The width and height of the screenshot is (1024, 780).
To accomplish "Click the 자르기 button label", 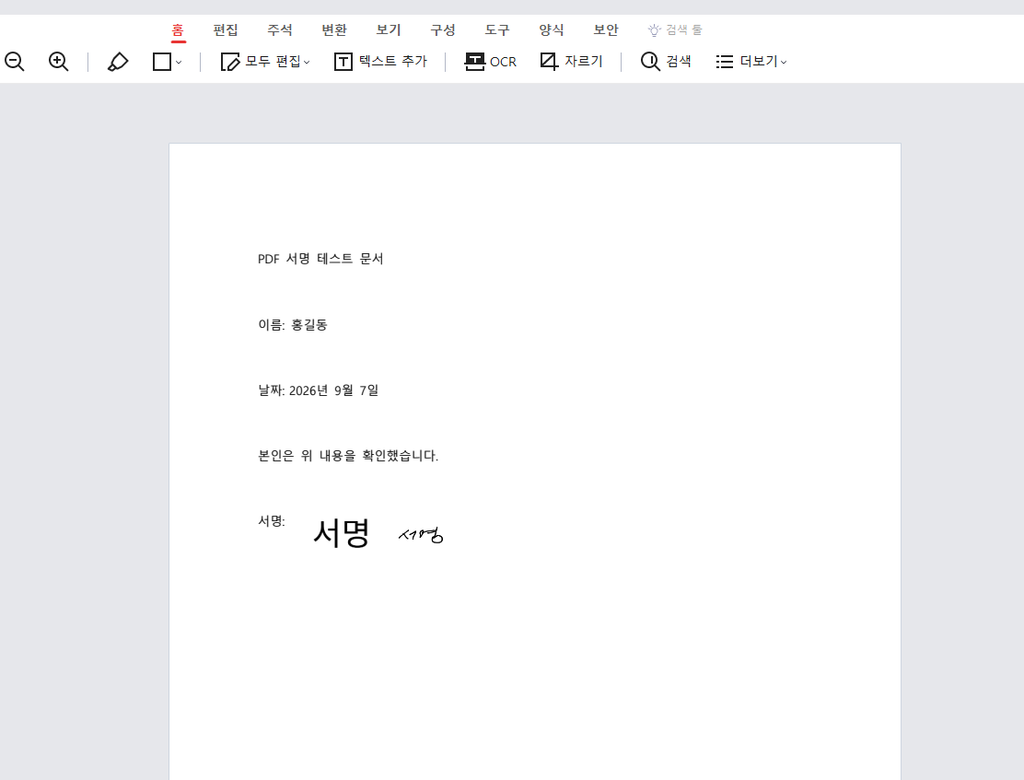I will click(583, 61).
